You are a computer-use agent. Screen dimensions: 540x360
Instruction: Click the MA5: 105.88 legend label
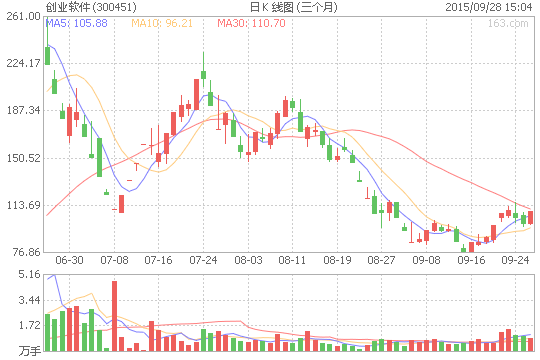pos(76,23)
